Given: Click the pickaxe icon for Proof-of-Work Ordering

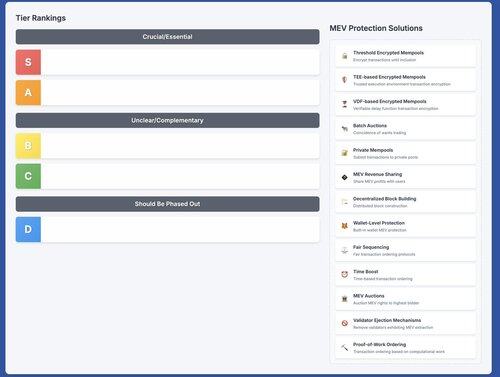Looking at the screenshot, I should tap(344, 348).
